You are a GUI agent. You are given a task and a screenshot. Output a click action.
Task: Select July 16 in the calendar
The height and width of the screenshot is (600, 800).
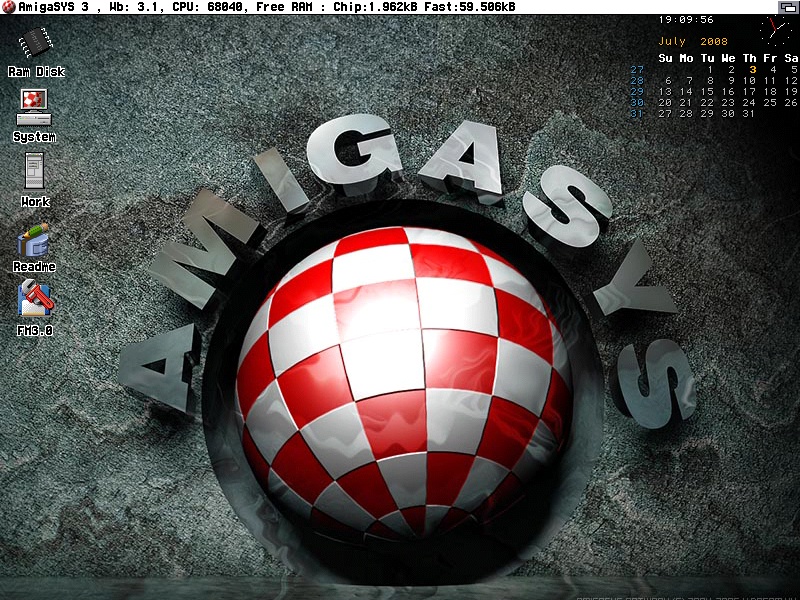[x=728, y=92]
